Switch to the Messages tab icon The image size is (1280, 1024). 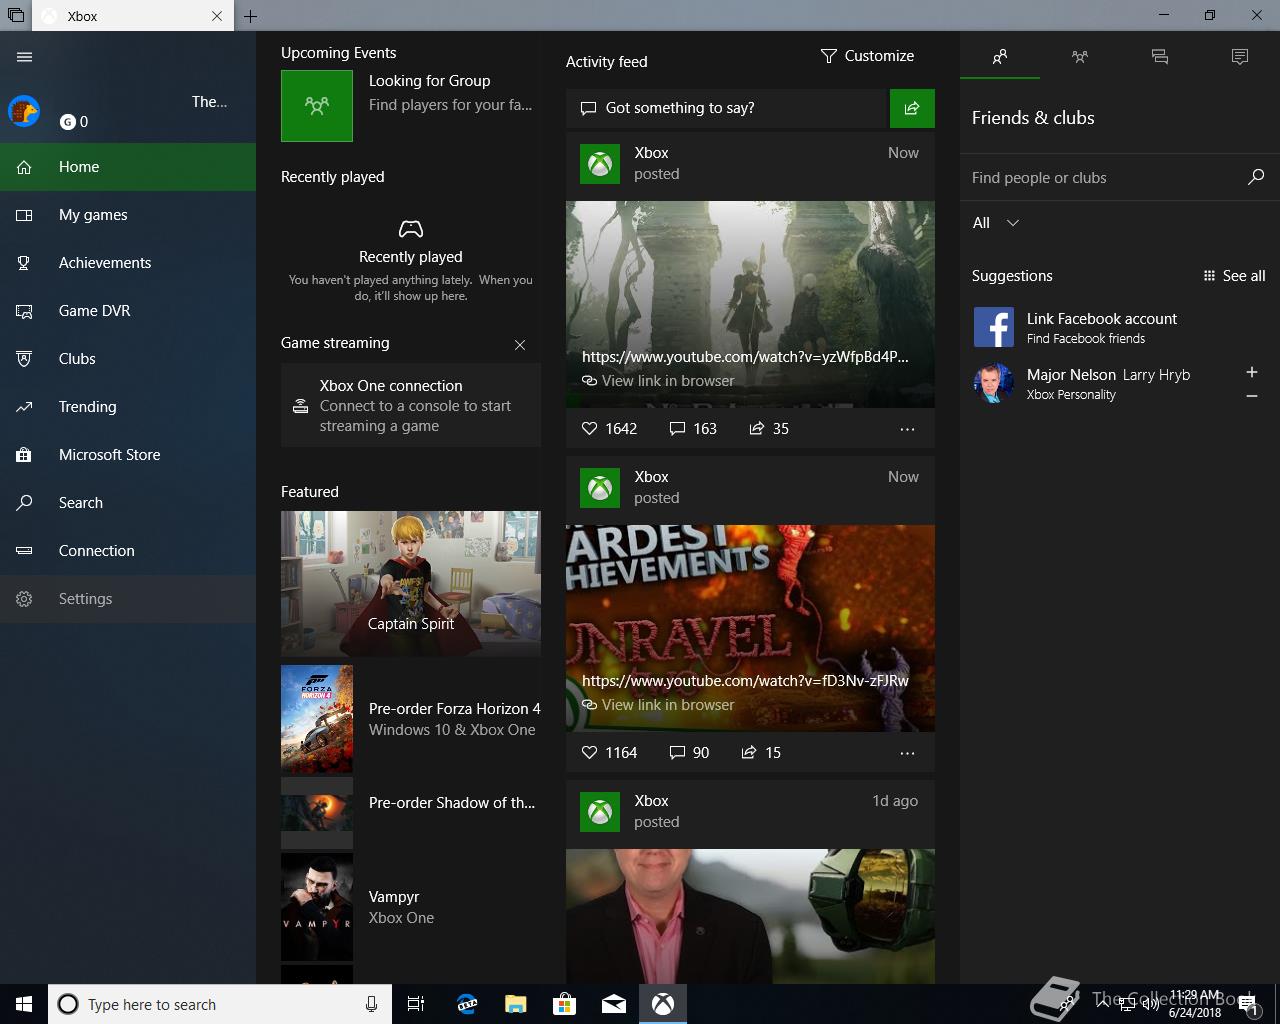click(1160, 57)
